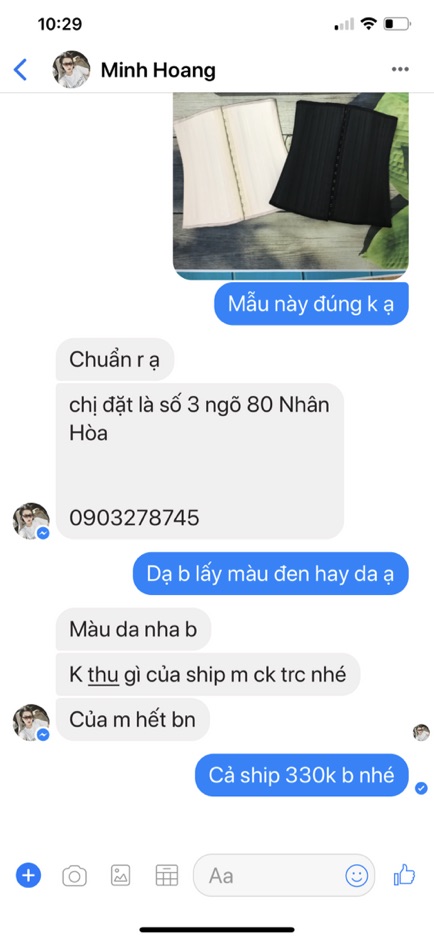The width and height of the screenshot is (434, 941).
Task: Tap the grid template icon beside gallery
Action: click(x=166, y=876)
